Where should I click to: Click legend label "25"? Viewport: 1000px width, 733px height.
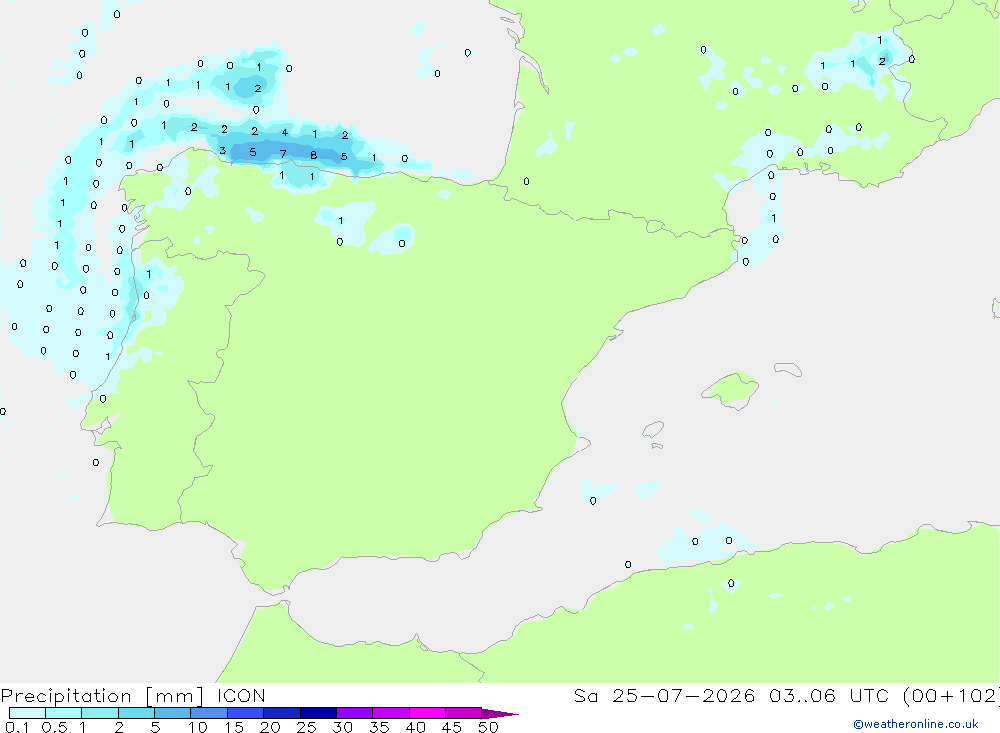[306, 727]
